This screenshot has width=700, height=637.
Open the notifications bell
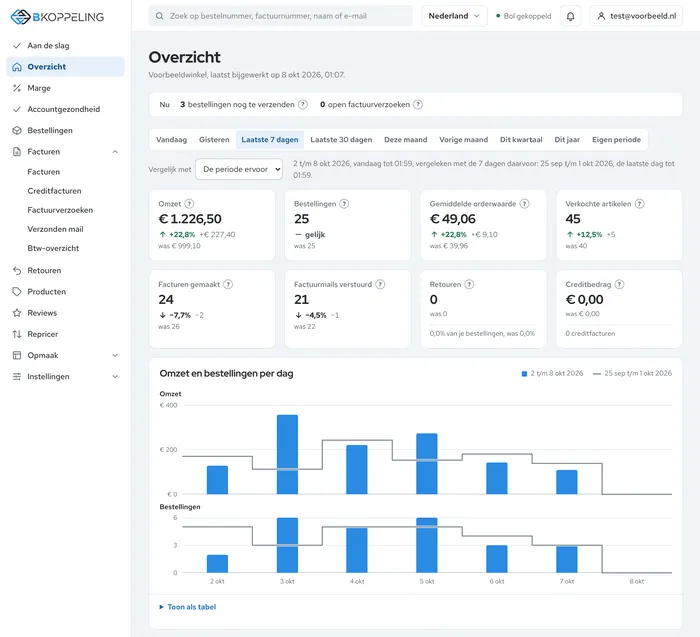click(570, 16)
